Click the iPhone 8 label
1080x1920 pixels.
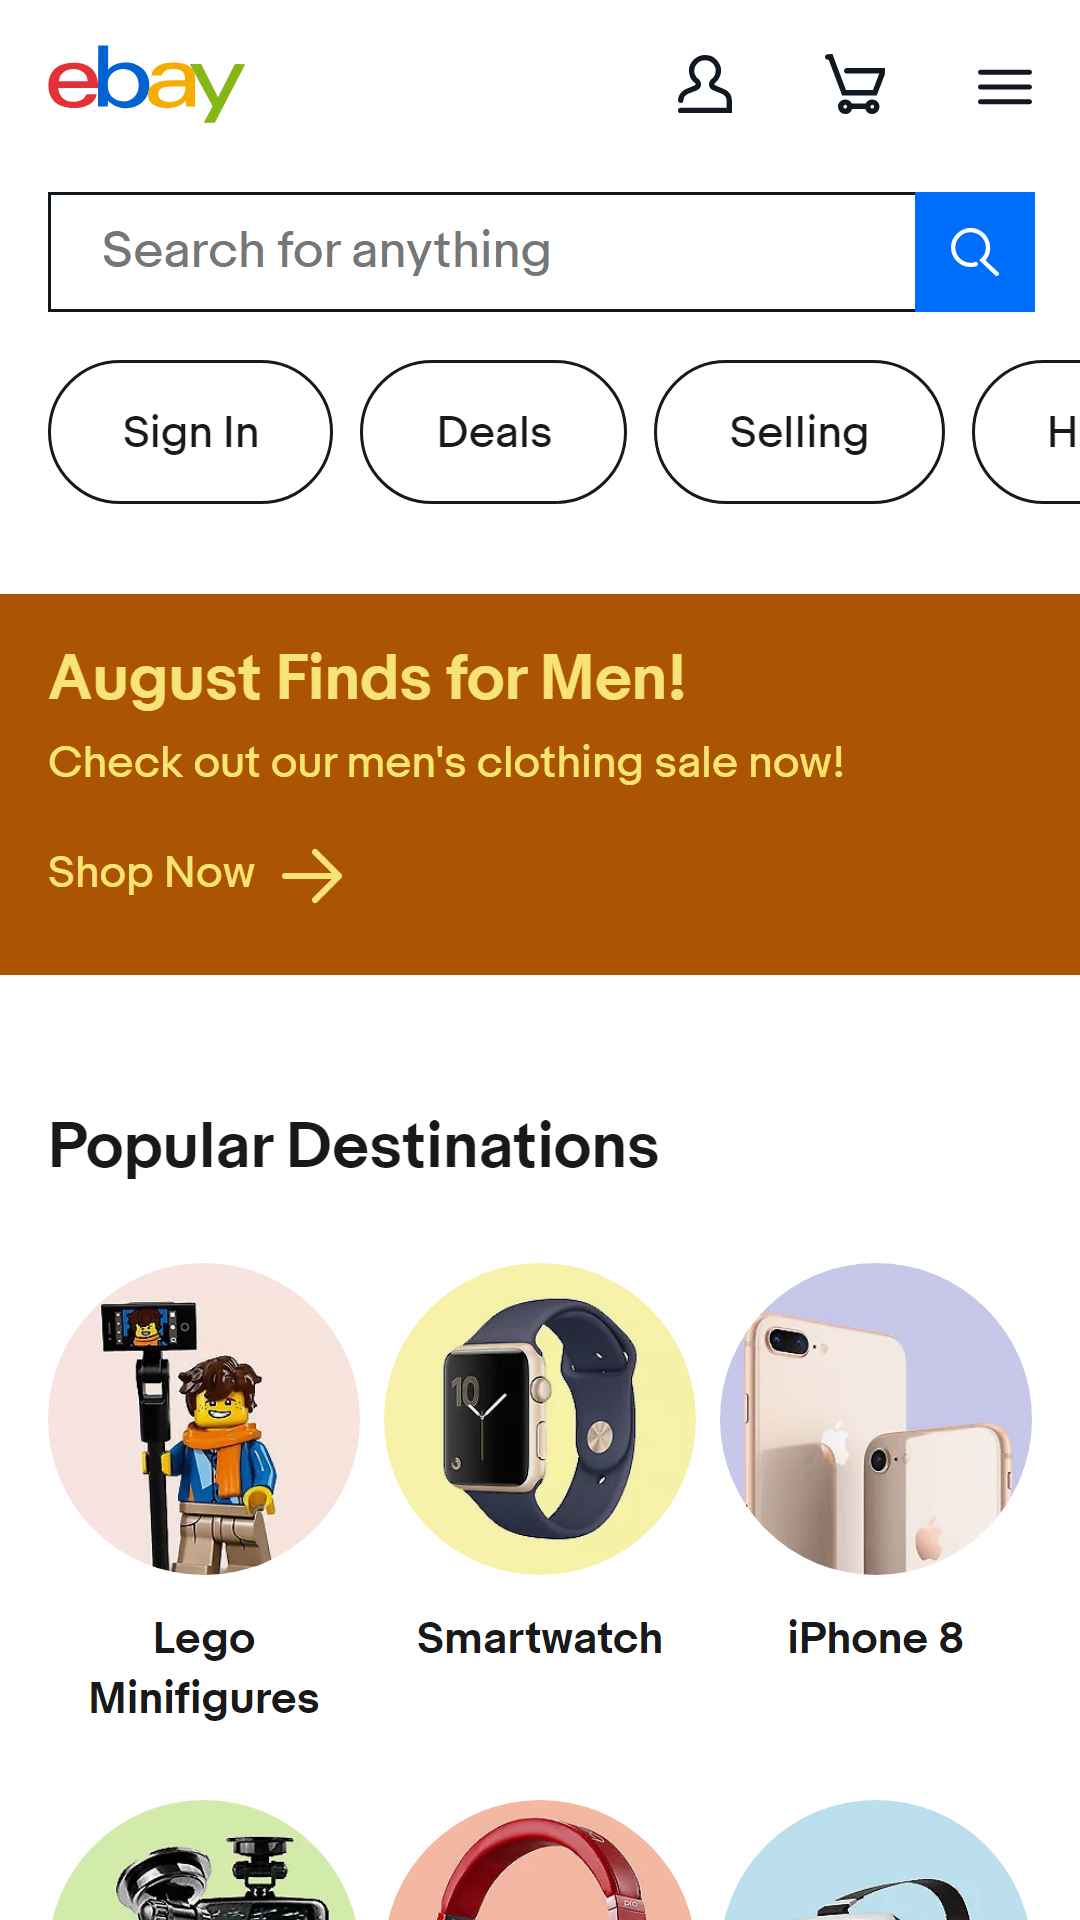[876, 1639]
